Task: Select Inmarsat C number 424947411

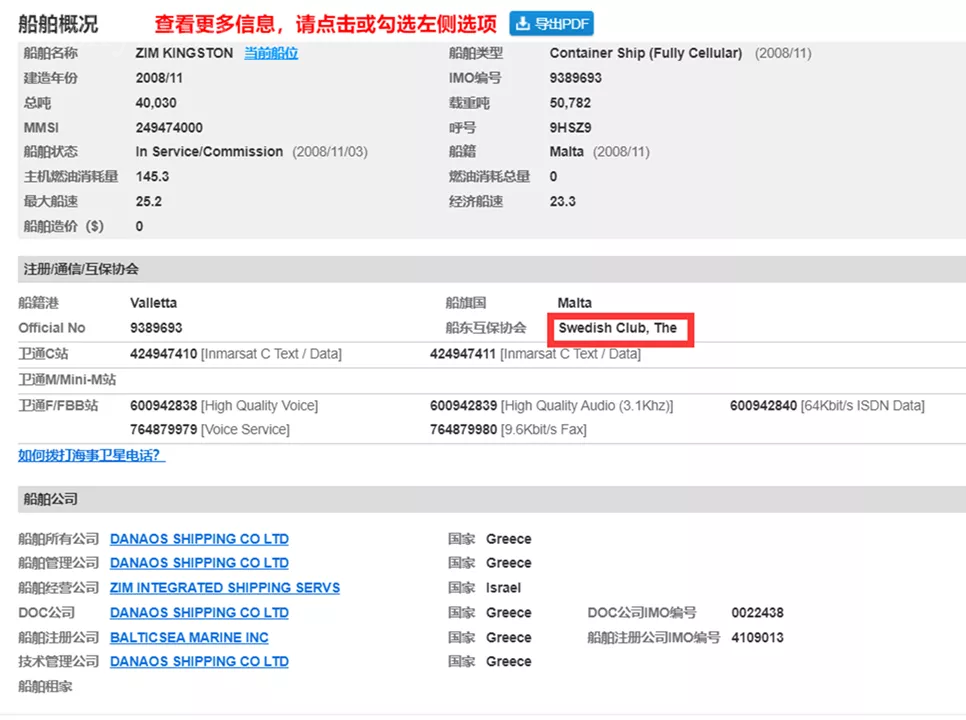Action: pos(463,354)
